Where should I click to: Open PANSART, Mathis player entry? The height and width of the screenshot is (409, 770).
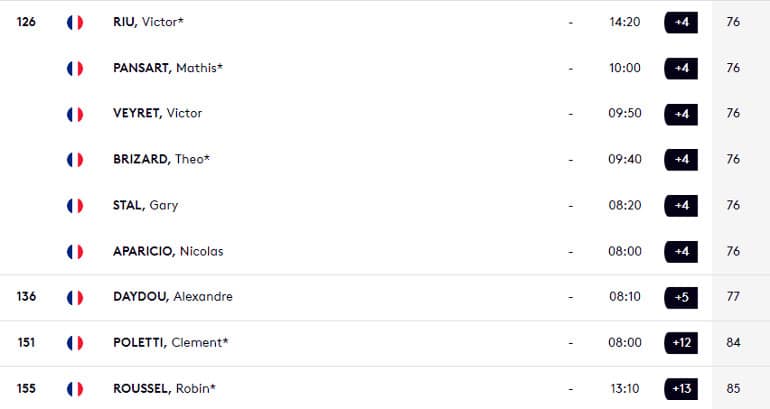click(168, 68)
